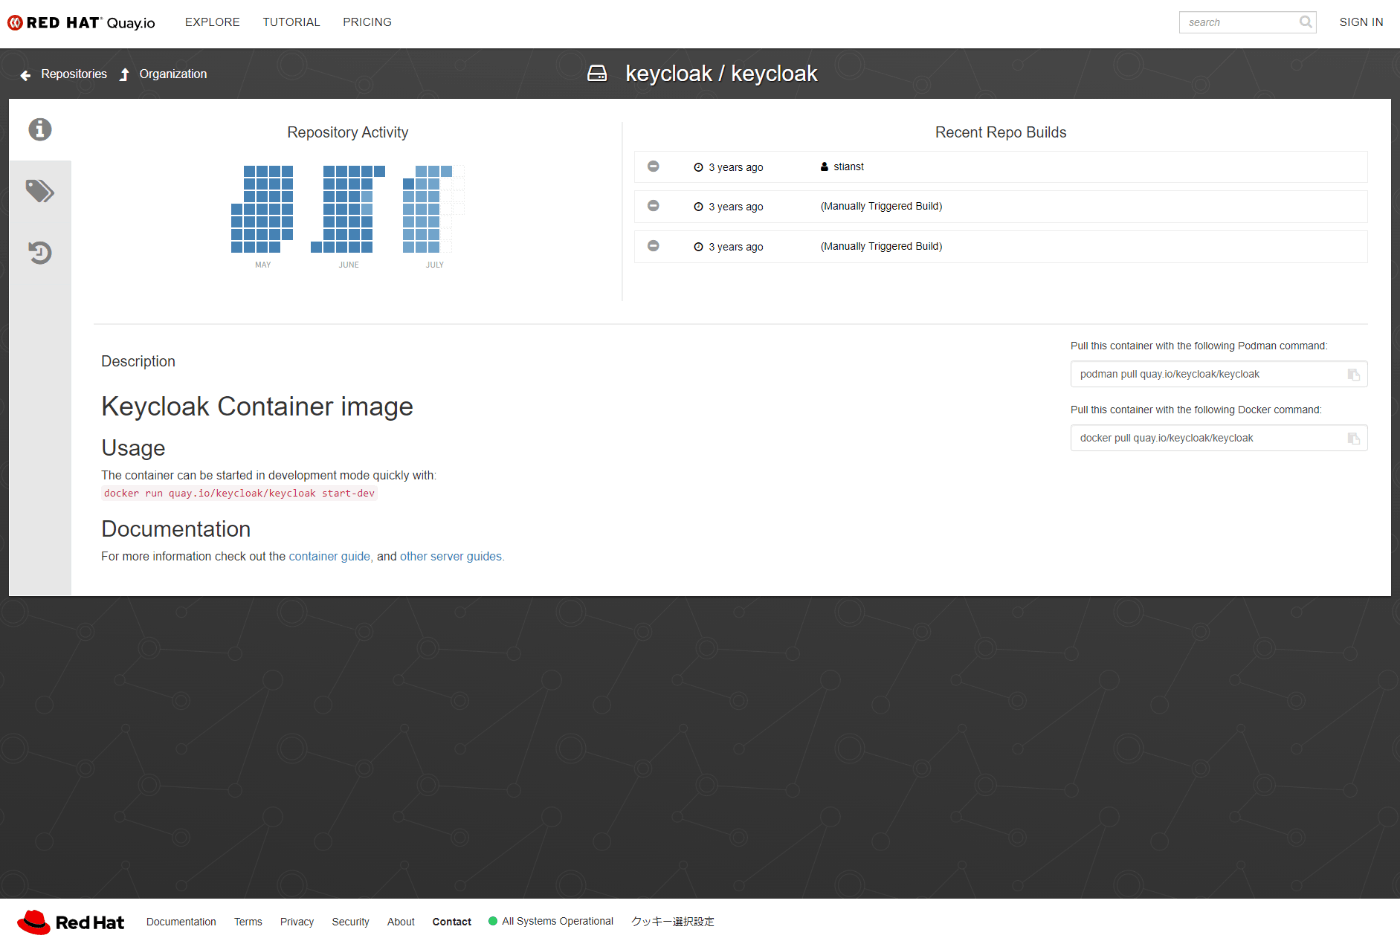Click the Red Hat footer logo
The height and width of the screenshot is (941, 1400).
(71, 922)
